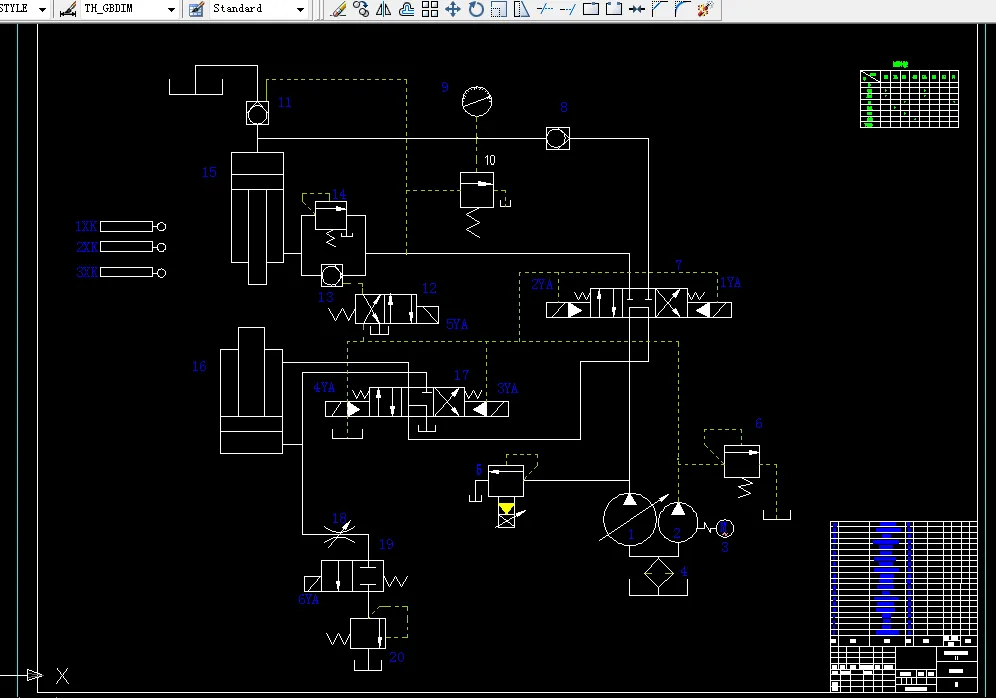Select the Fillet tool
Screen dimensions: 996x698
(x=682, y=9)
